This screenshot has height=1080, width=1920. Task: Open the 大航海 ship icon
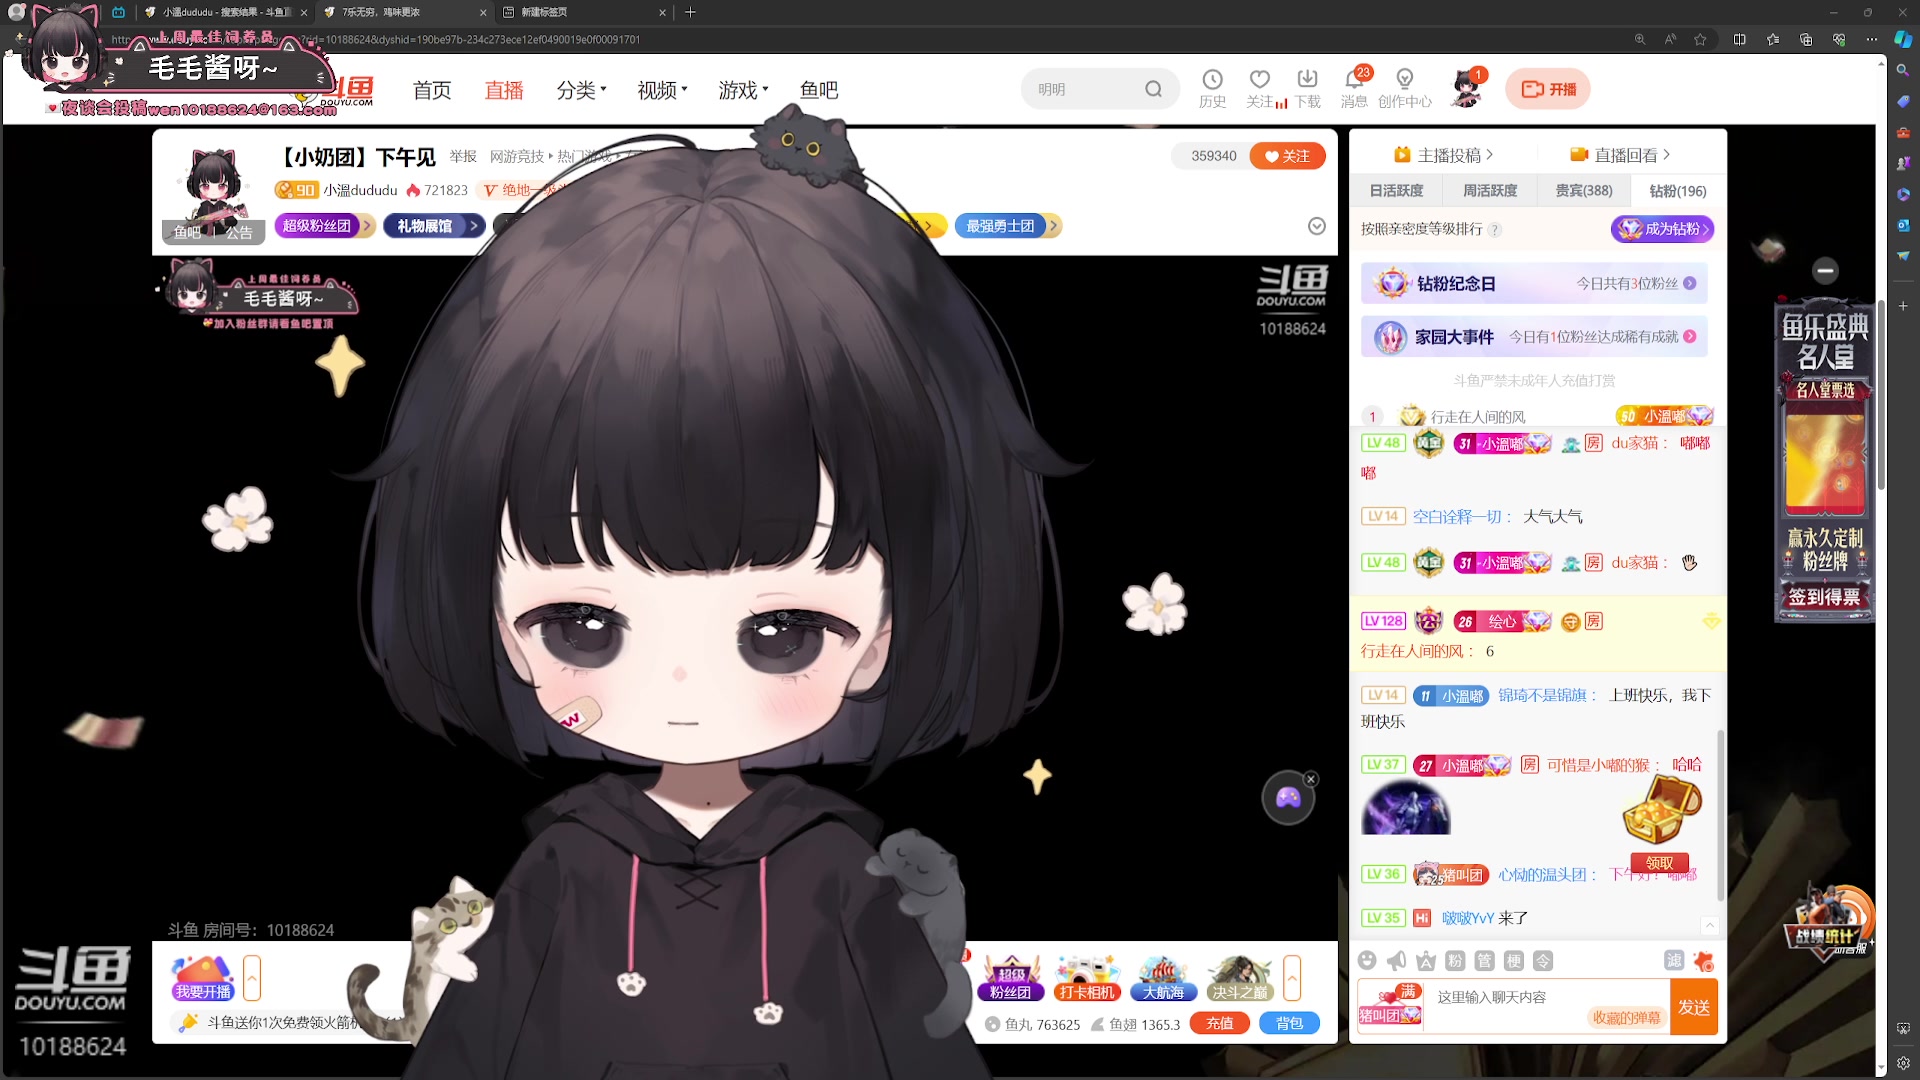point(1163,978)
